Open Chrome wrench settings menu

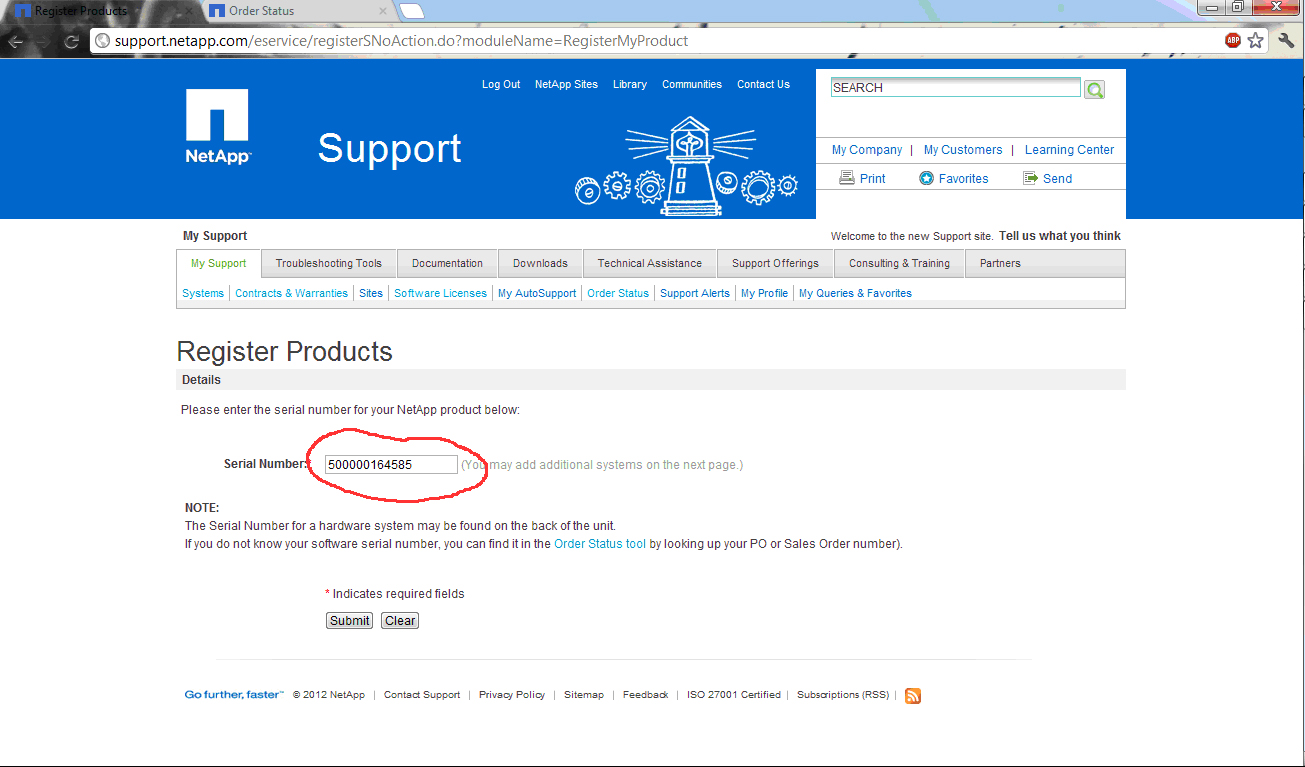coord(1287,41)
